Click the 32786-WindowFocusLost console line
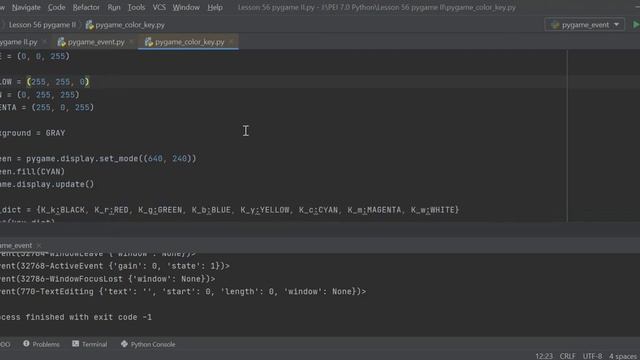The width and height of the screenshot is (640, 360). tap(108, 279)
